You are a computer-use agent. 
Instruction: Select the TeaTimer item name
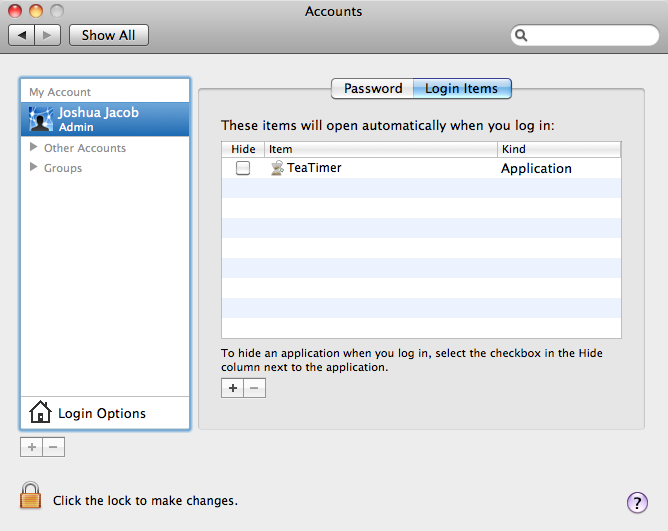[x=314, y=168]
